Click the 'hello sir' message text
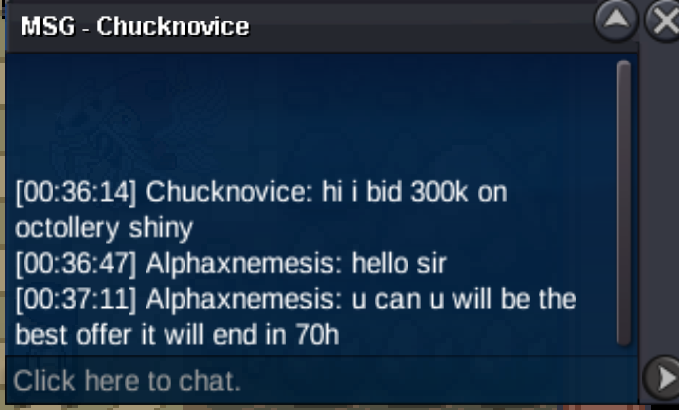This screenshot has height=410, width=679. click(x=399, y=263)
